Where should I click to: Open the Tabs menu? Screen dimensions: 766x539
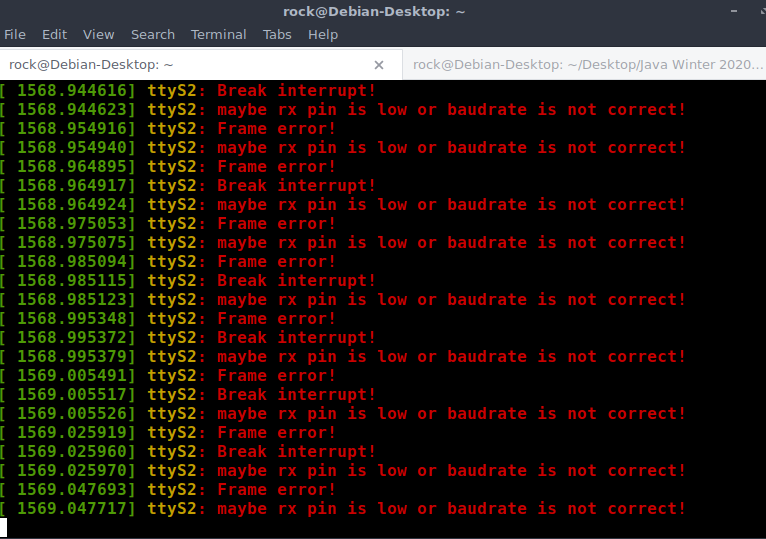tap(277, 34)
